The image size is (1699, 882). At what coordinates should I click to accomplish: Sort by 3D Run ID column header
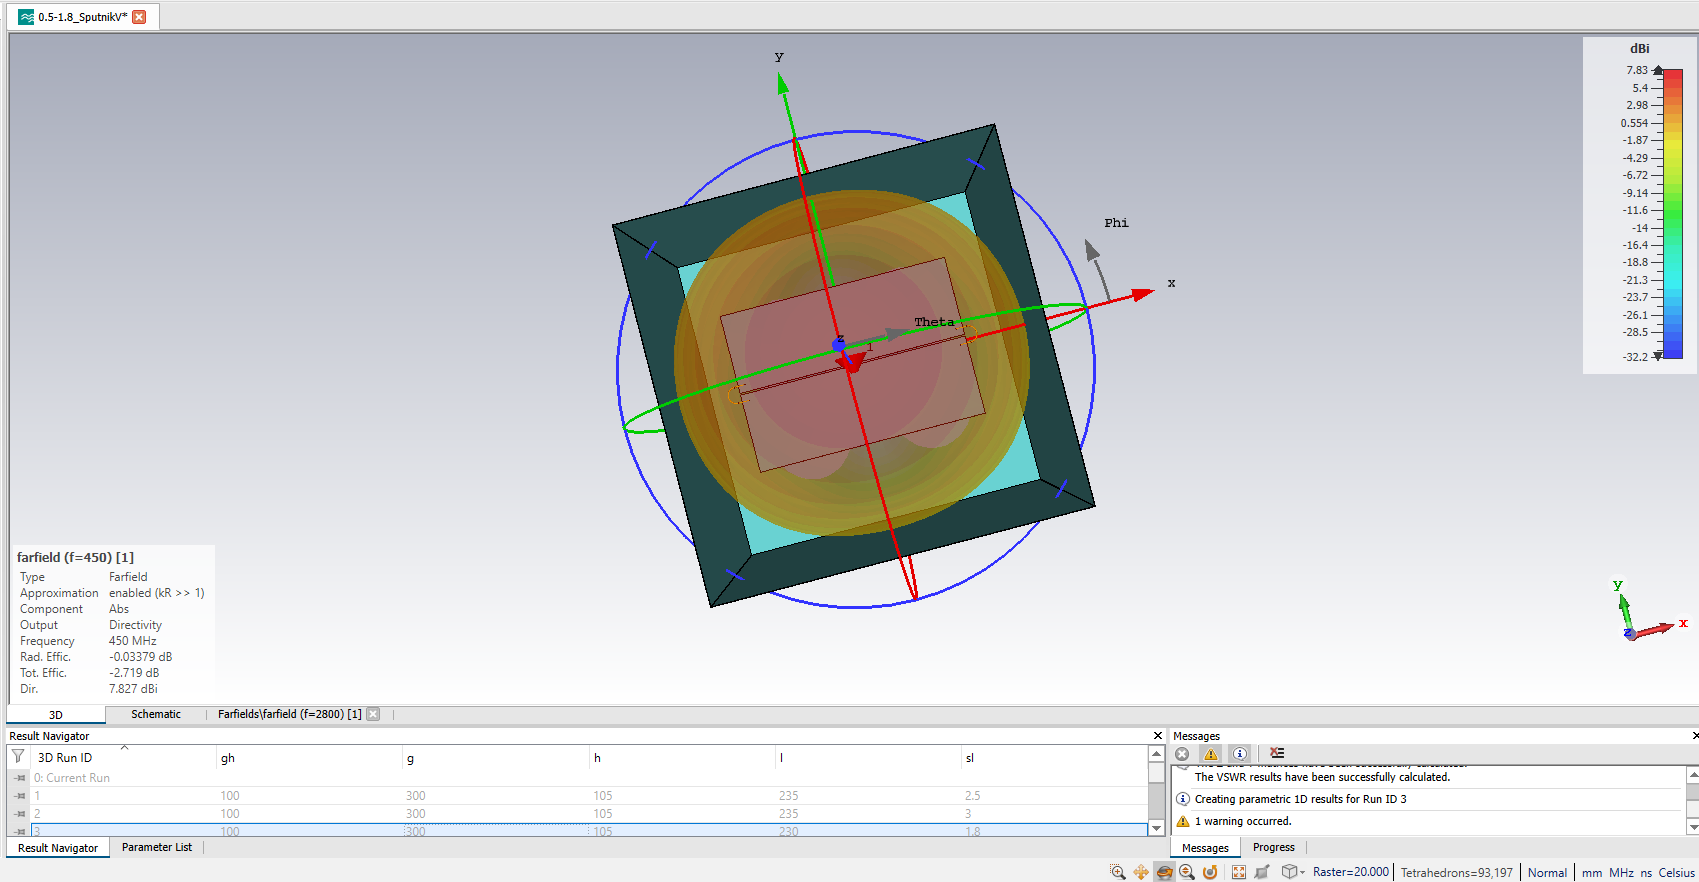pos(65,758)
